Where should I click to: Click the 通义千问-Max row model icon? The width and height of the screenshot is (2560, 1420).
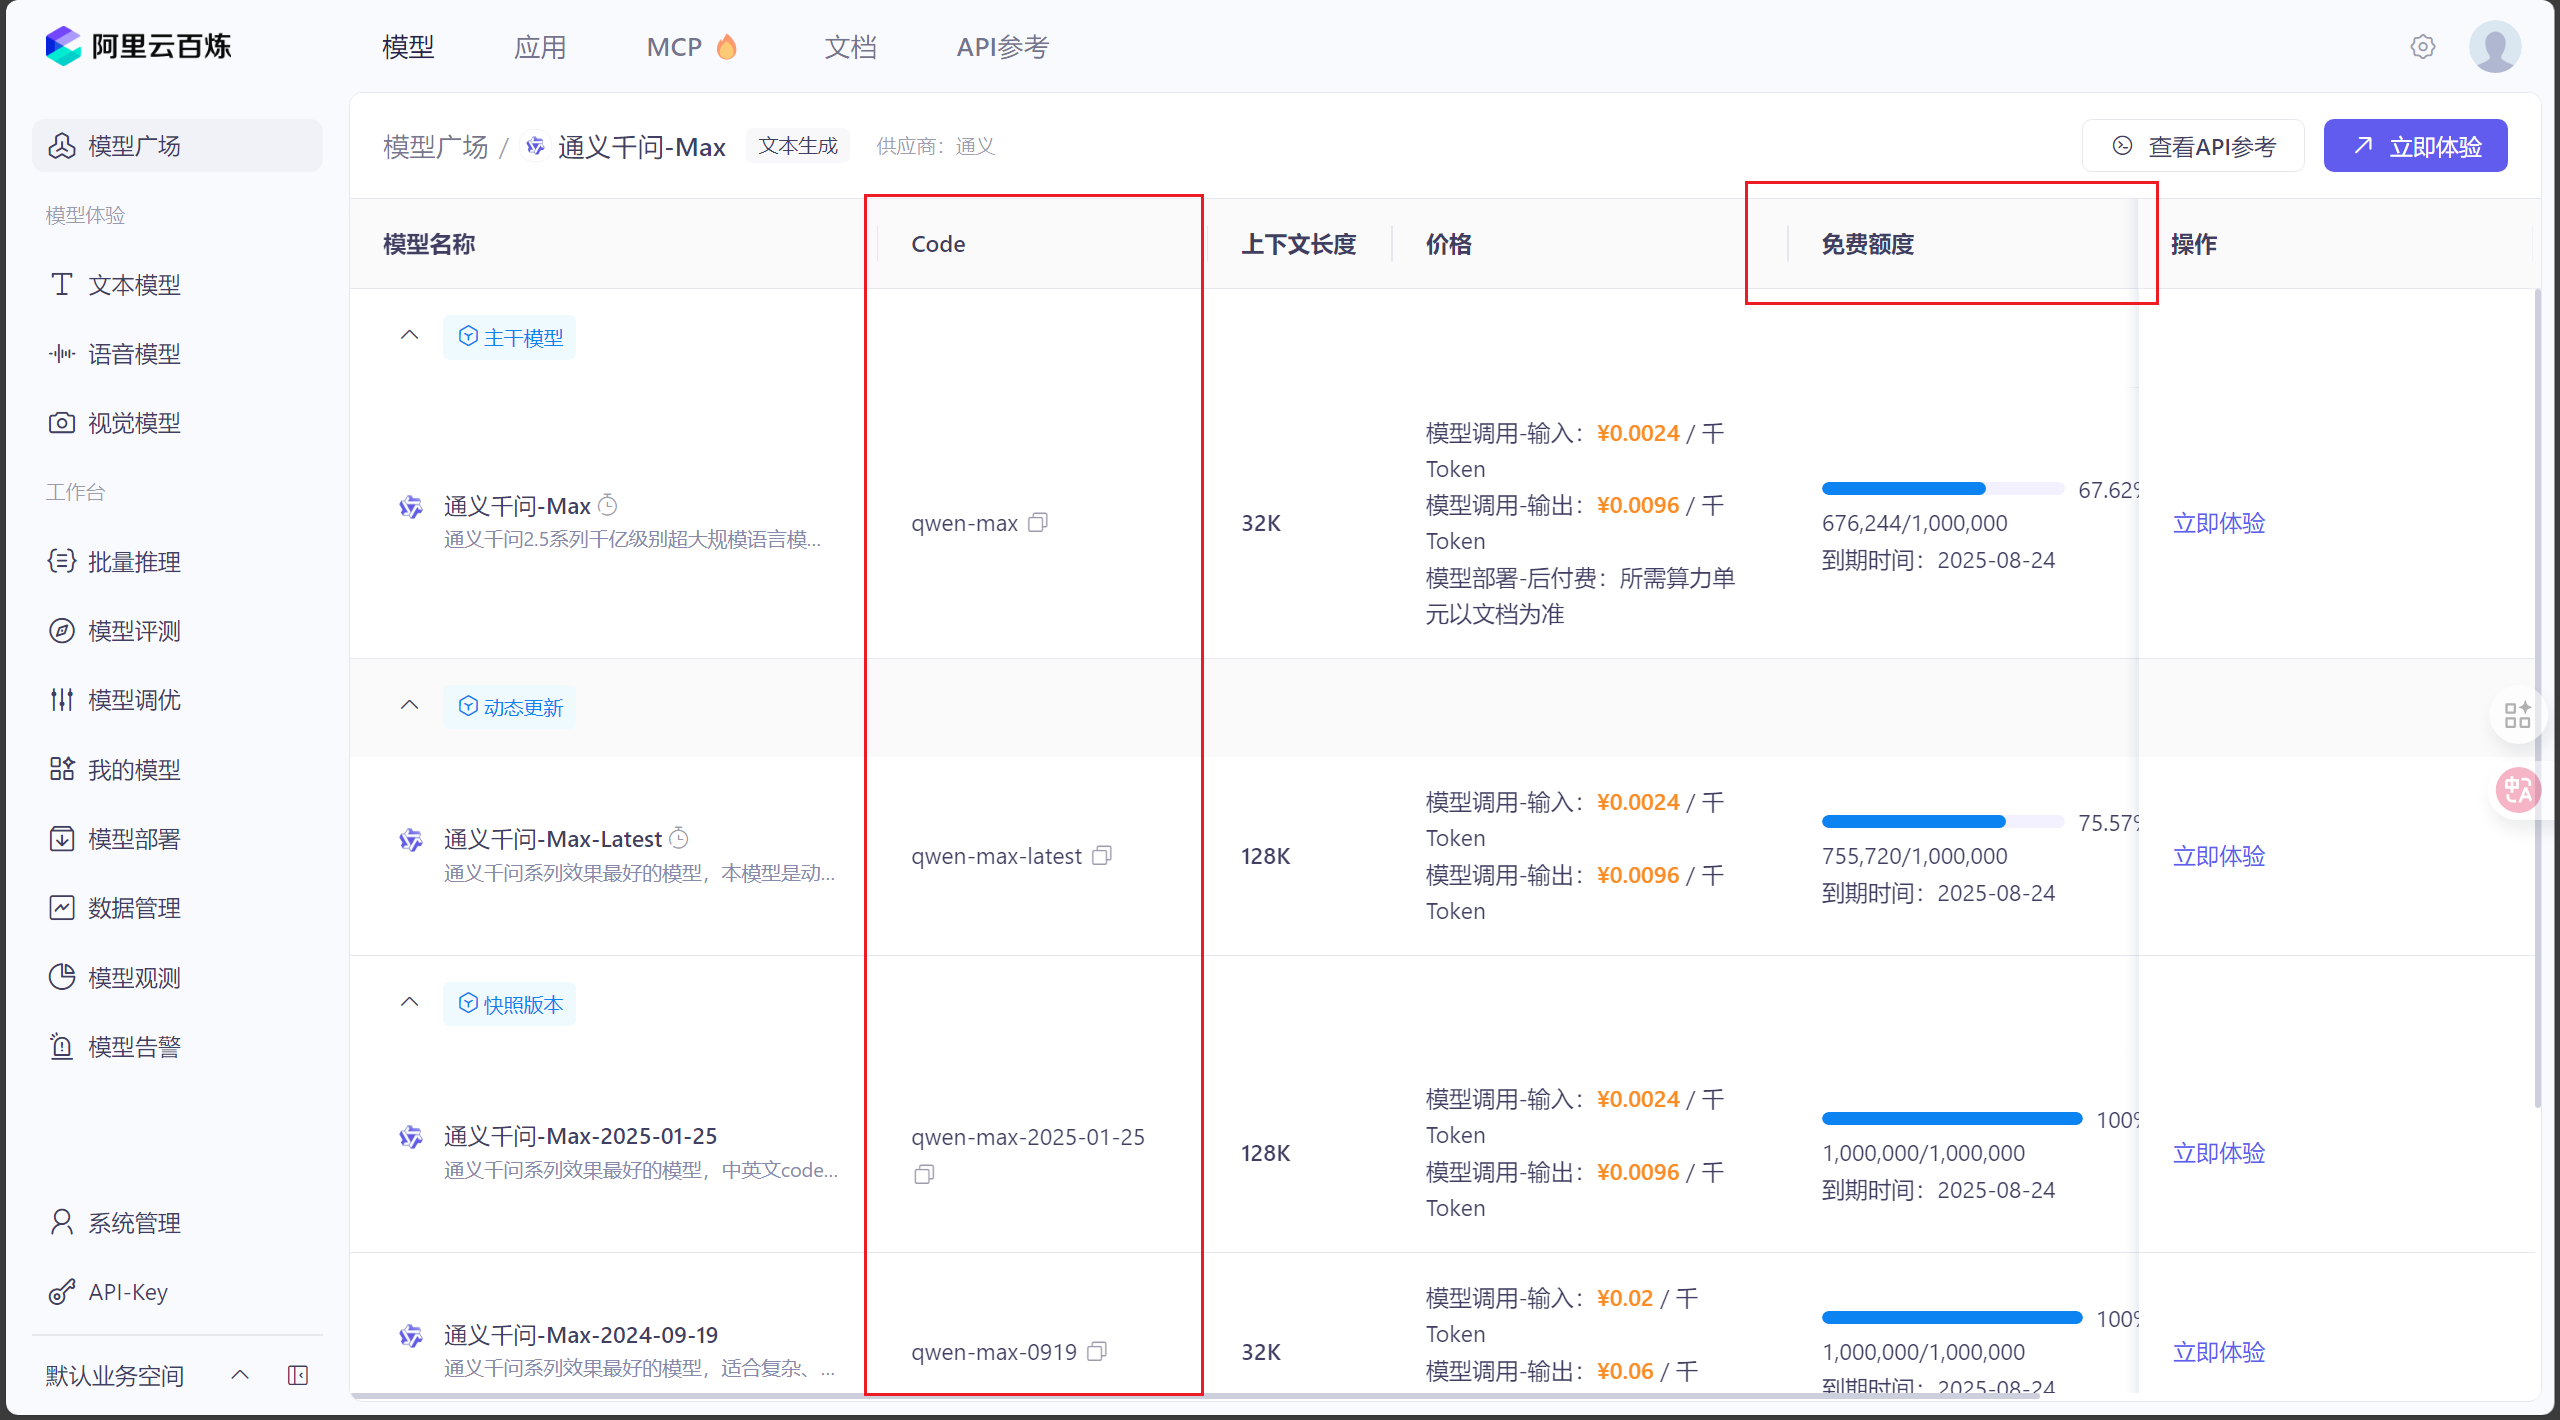[x=410, y=507]
